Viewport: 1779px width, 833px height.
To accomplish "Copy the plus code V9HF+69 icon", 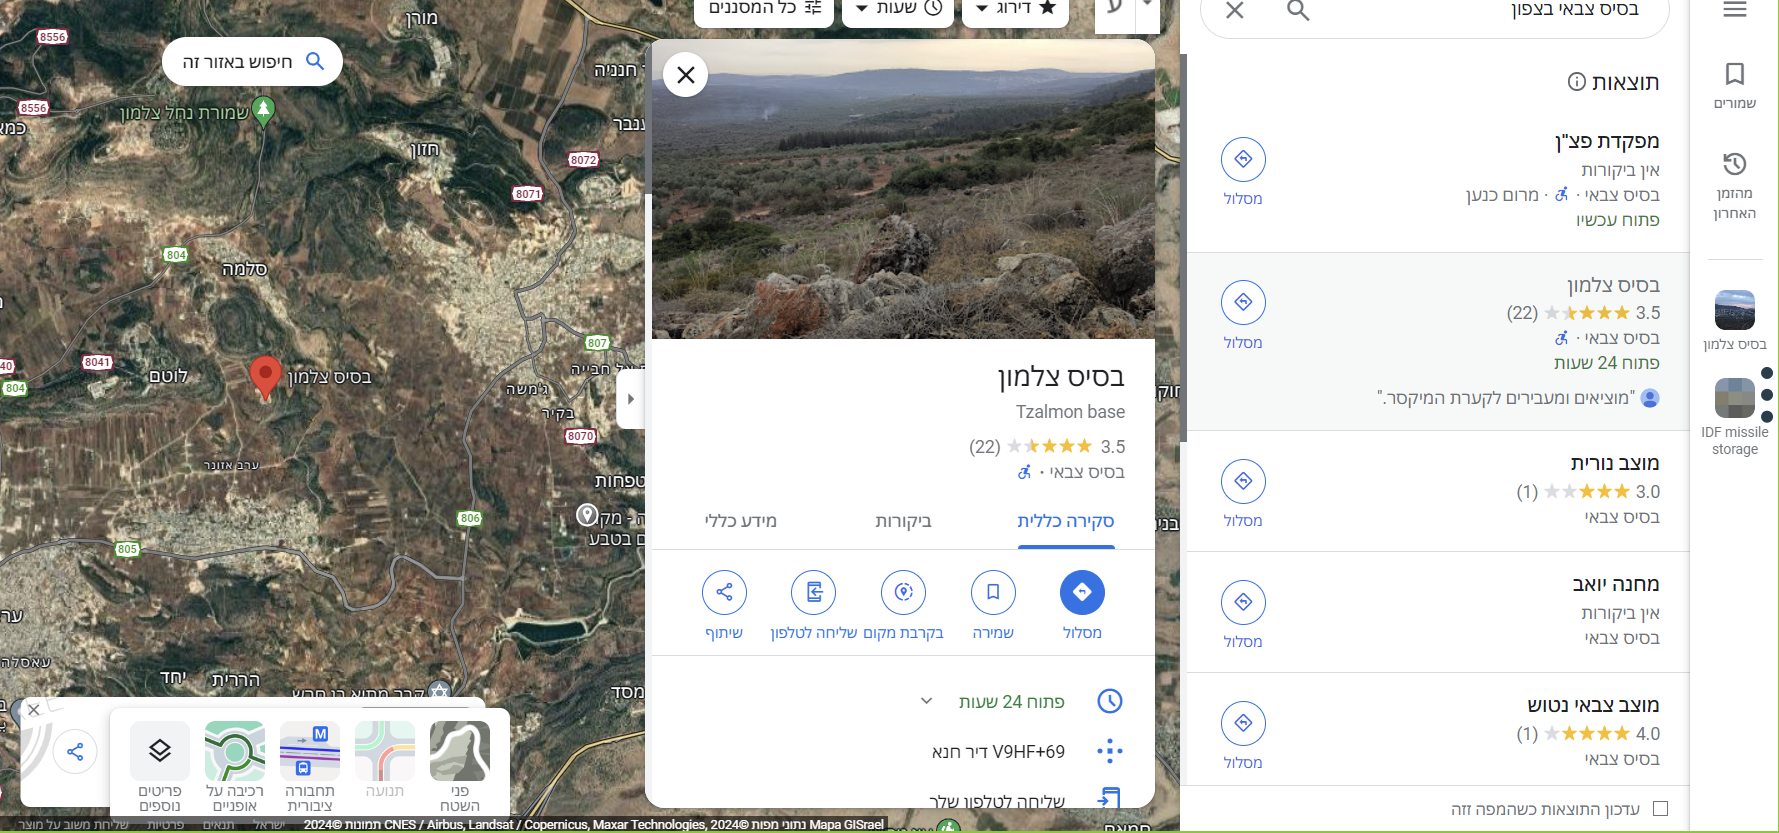I will point(1110,751).
